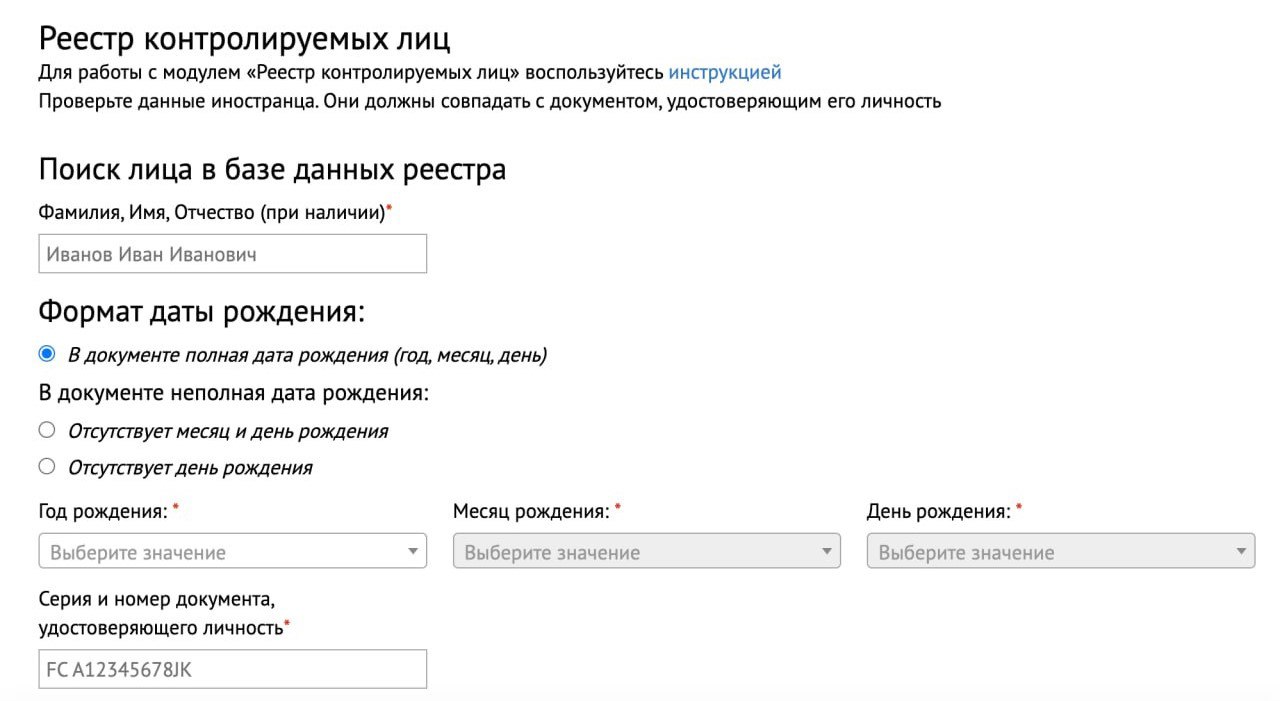The image size is (1280, 701).
Task: Click the document number field "FC A12345678JK"
Action: click(x=232, y=669)
